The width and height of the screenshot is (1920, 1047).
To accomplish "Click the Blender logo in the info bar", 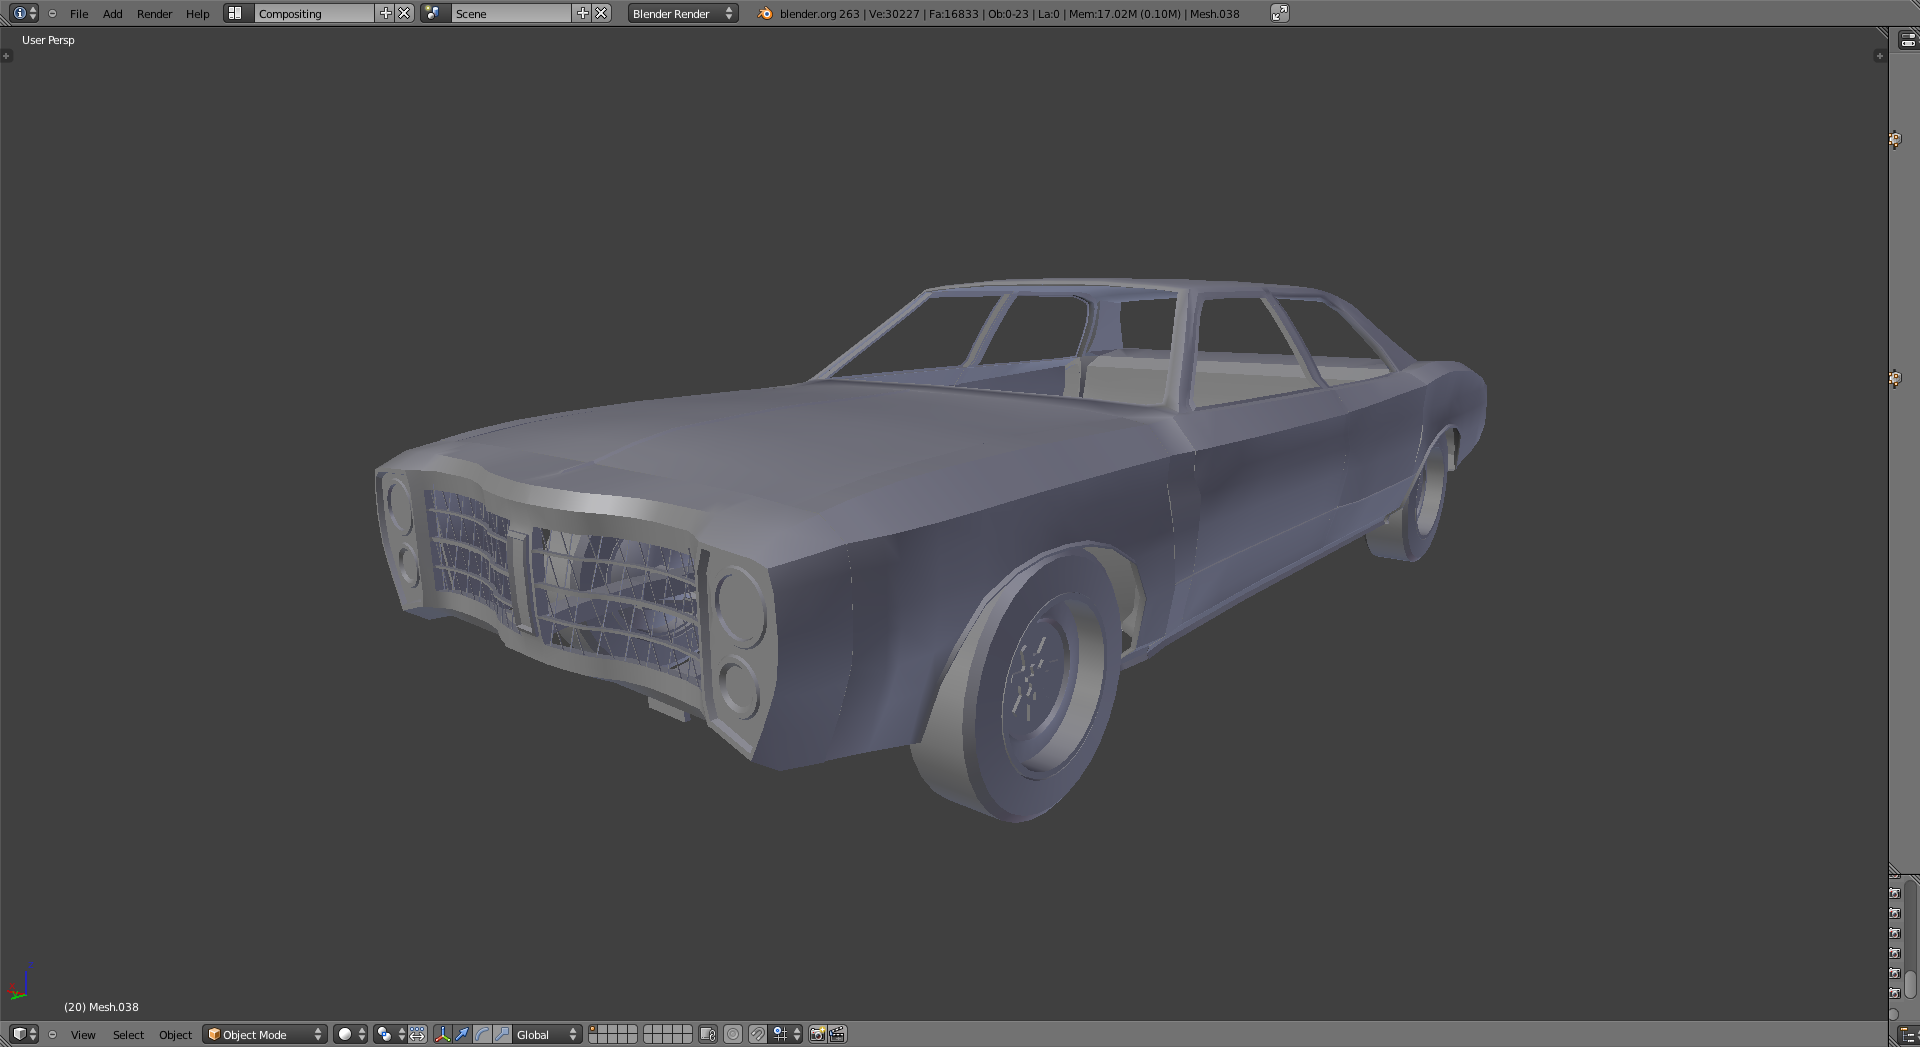I will click(765, 13).
